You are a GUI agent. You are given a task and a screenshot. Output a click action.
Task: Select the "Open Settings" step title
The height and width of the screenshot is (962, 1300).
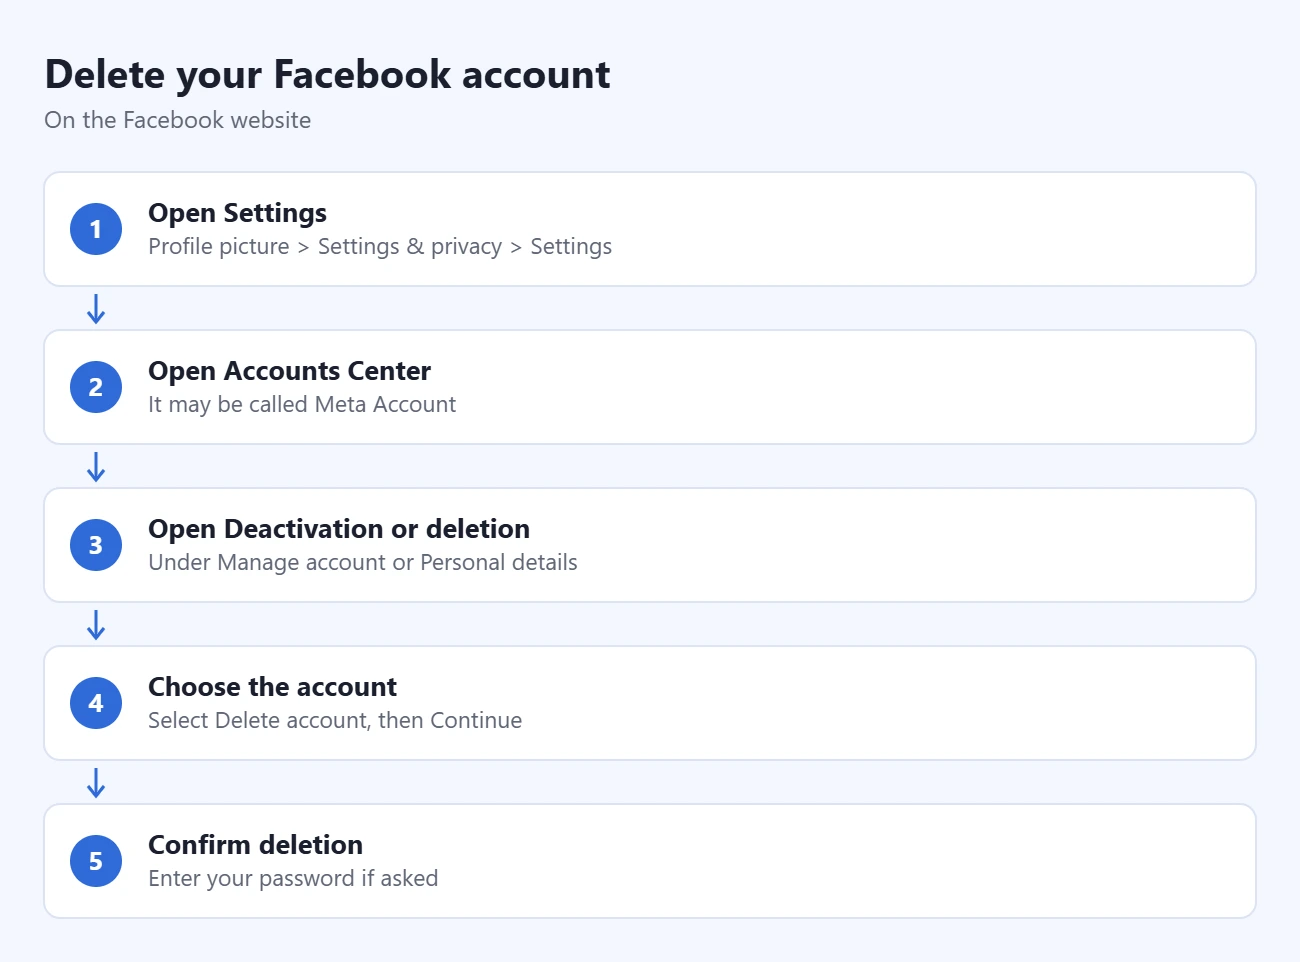pyautogui.click(x=237, y=213)
